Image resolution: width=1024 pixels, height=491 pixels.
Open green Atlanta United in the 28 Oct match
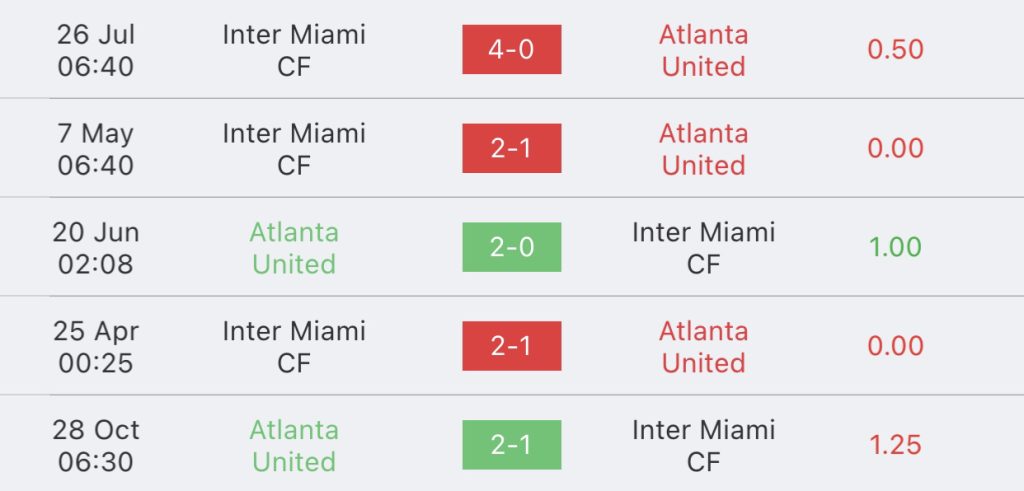pyautogui.click(x=294, y=446)
